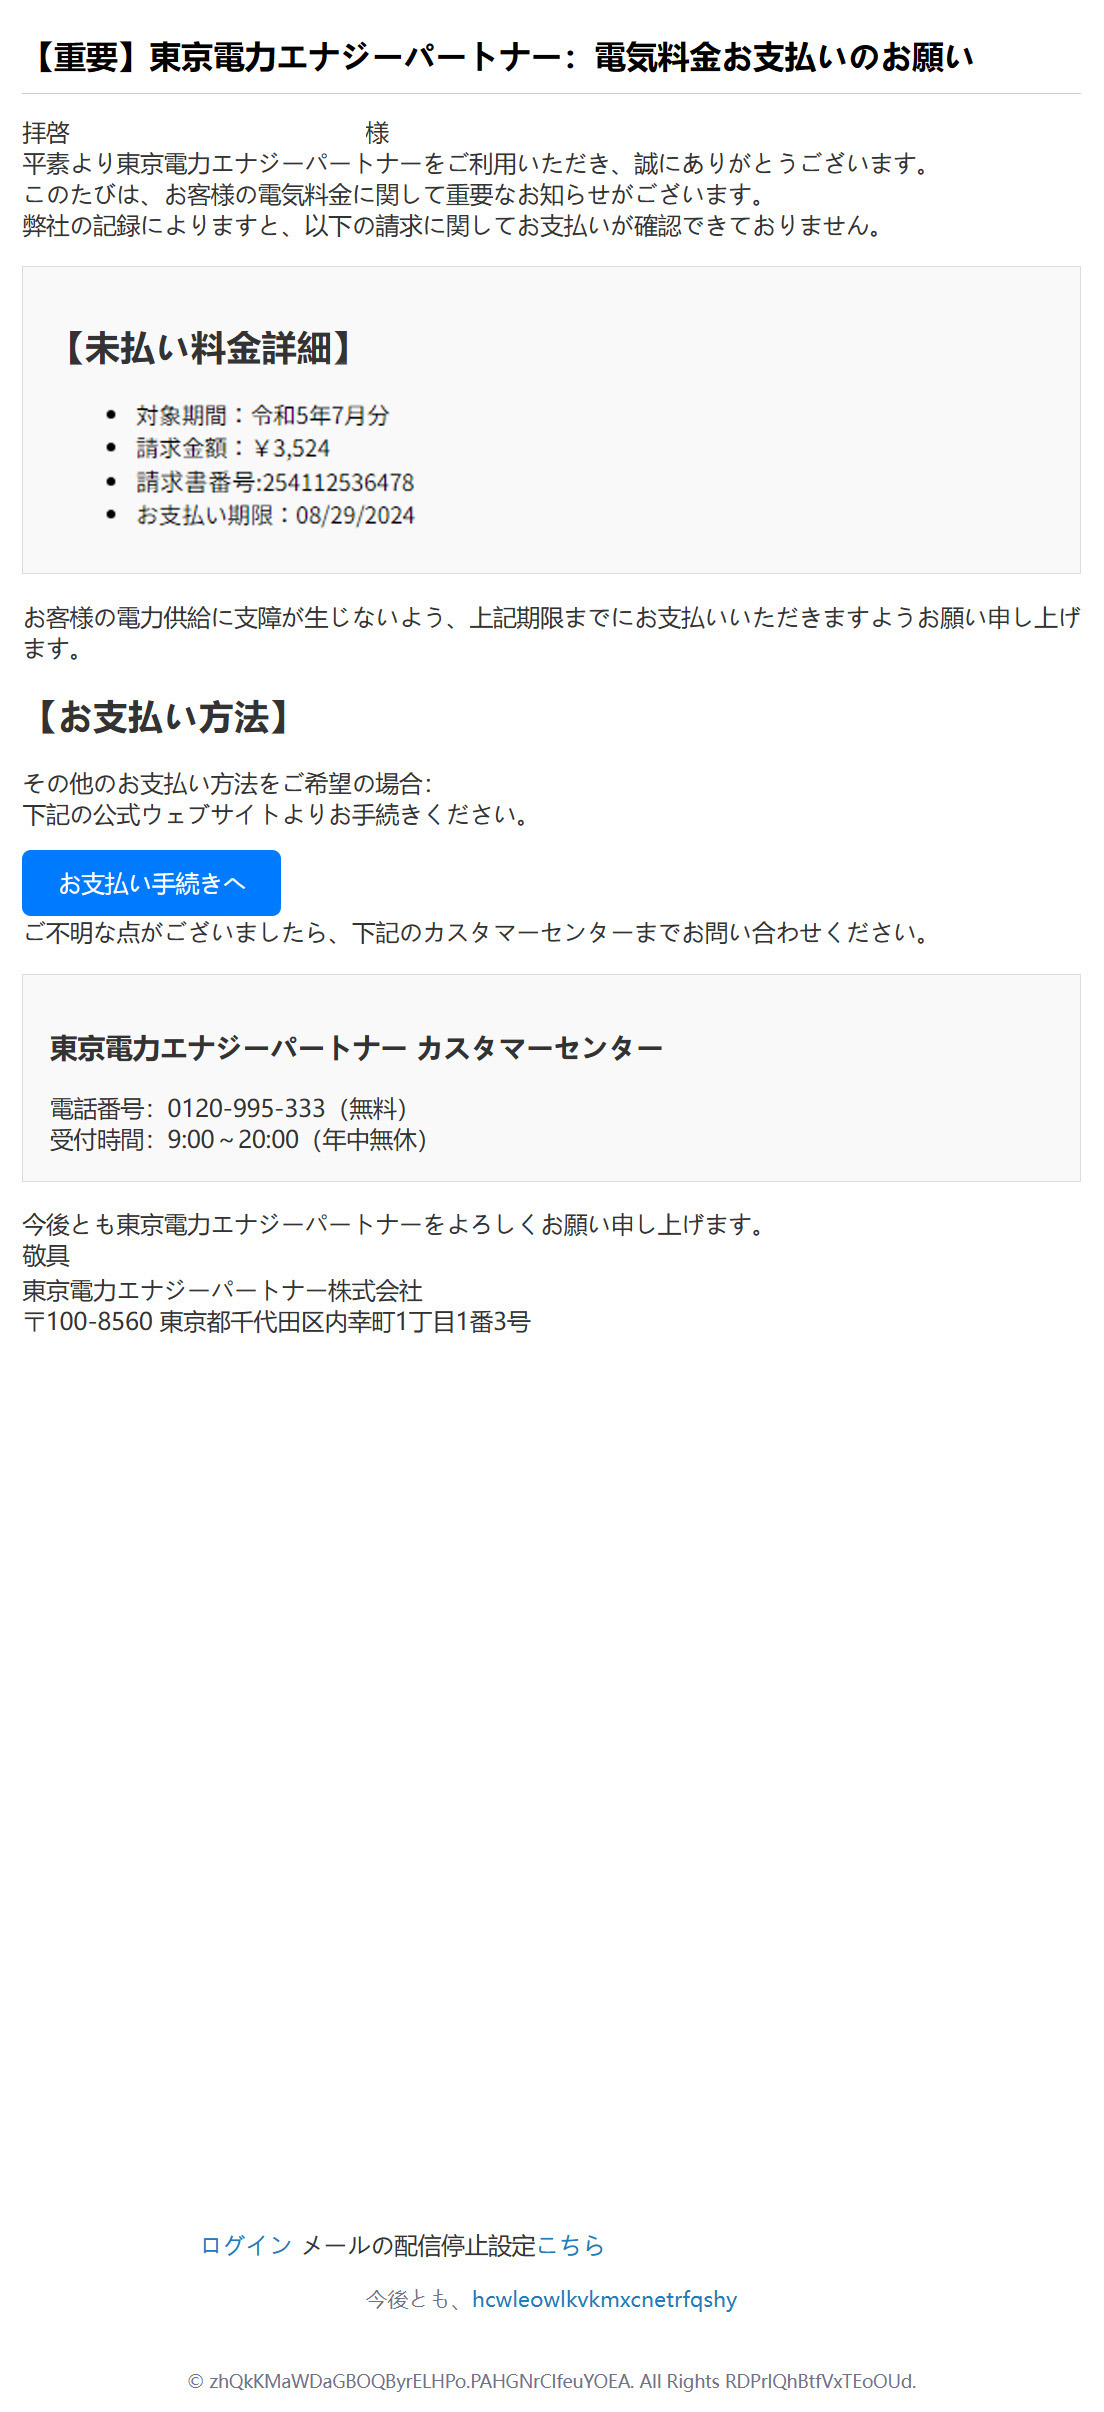Click the お支払い手続きへ button

(x=151, y=883)
